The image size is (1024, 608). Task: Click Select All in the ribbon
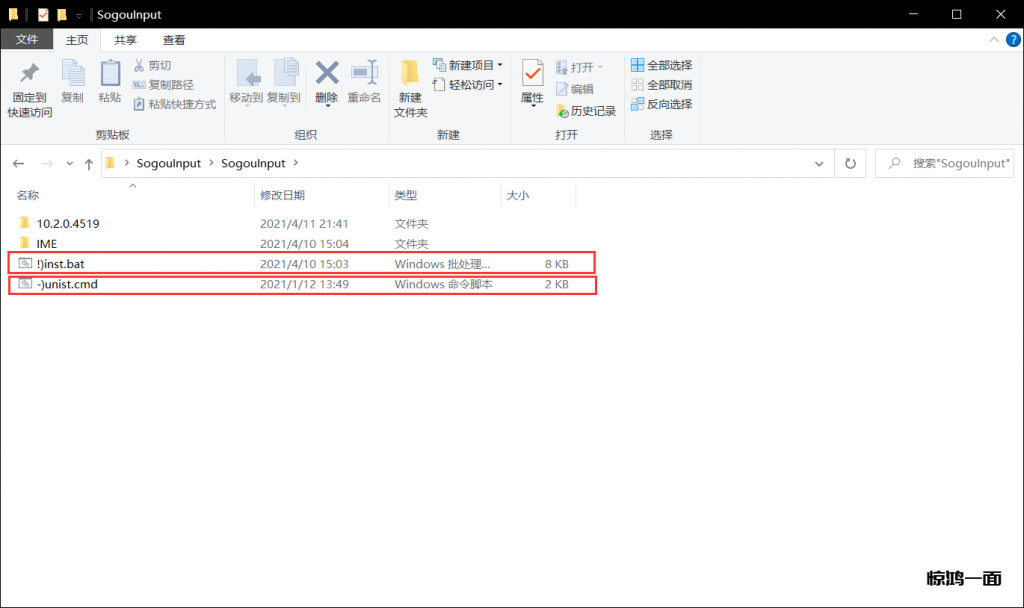point(662,66)
